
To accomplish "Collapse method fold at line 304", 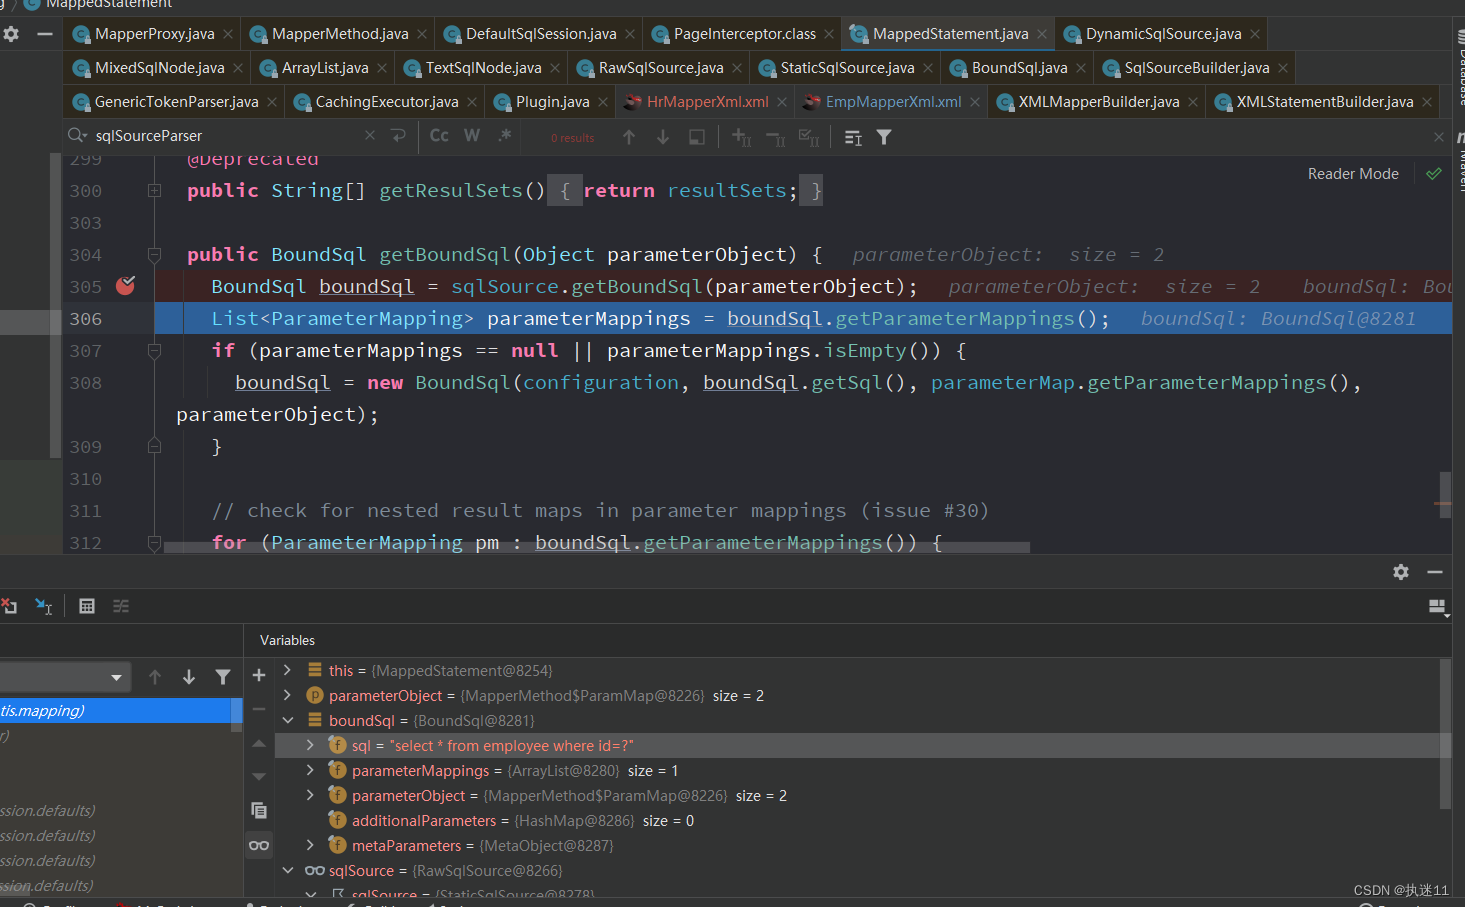I will 154,254.
